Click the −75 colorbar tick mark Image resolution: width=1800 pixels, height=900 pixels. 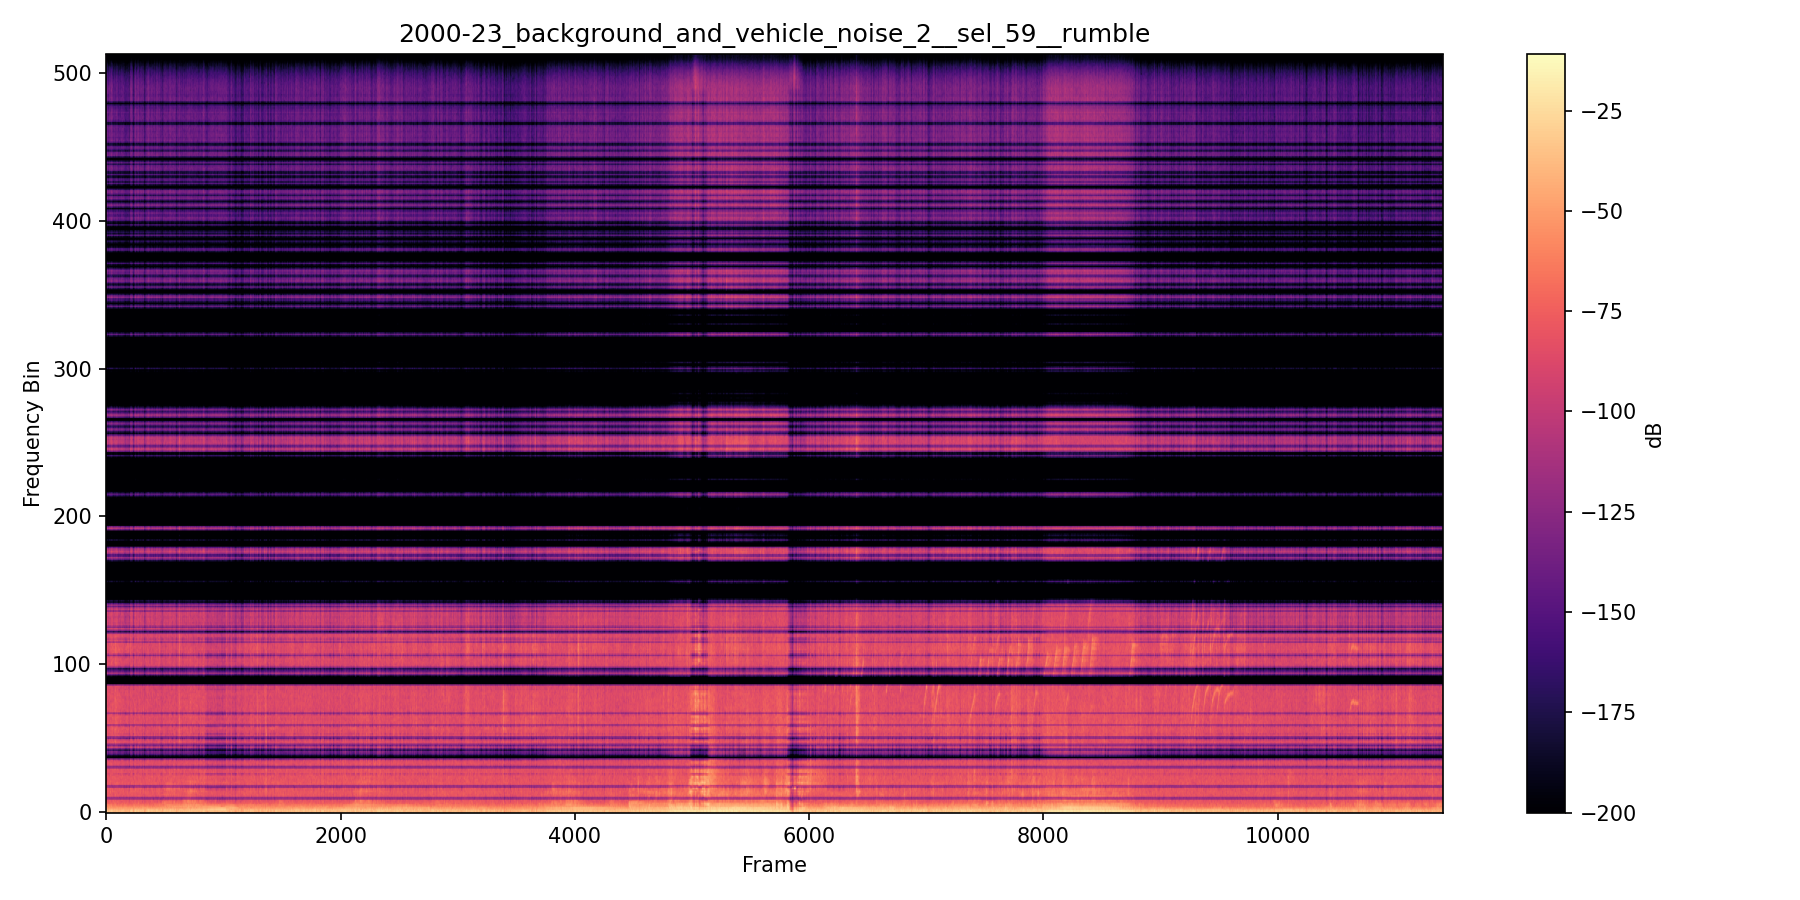(x=1567, y=311)
